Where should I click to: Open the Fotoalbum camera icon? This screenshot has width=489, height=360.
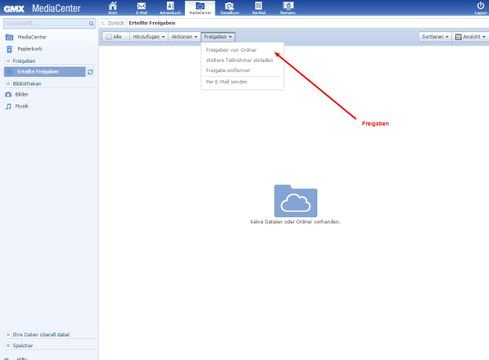(229, 7)
